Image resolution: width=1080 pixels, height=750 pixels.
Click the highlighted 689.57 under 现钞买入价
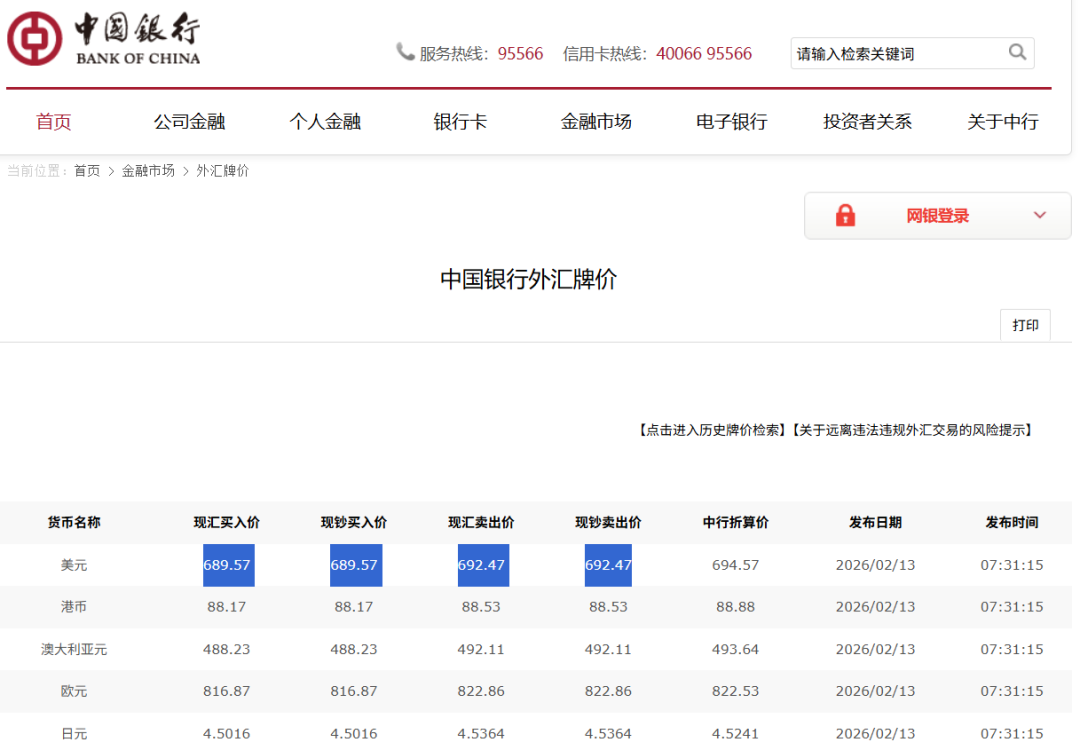click(x=356, y=565)
